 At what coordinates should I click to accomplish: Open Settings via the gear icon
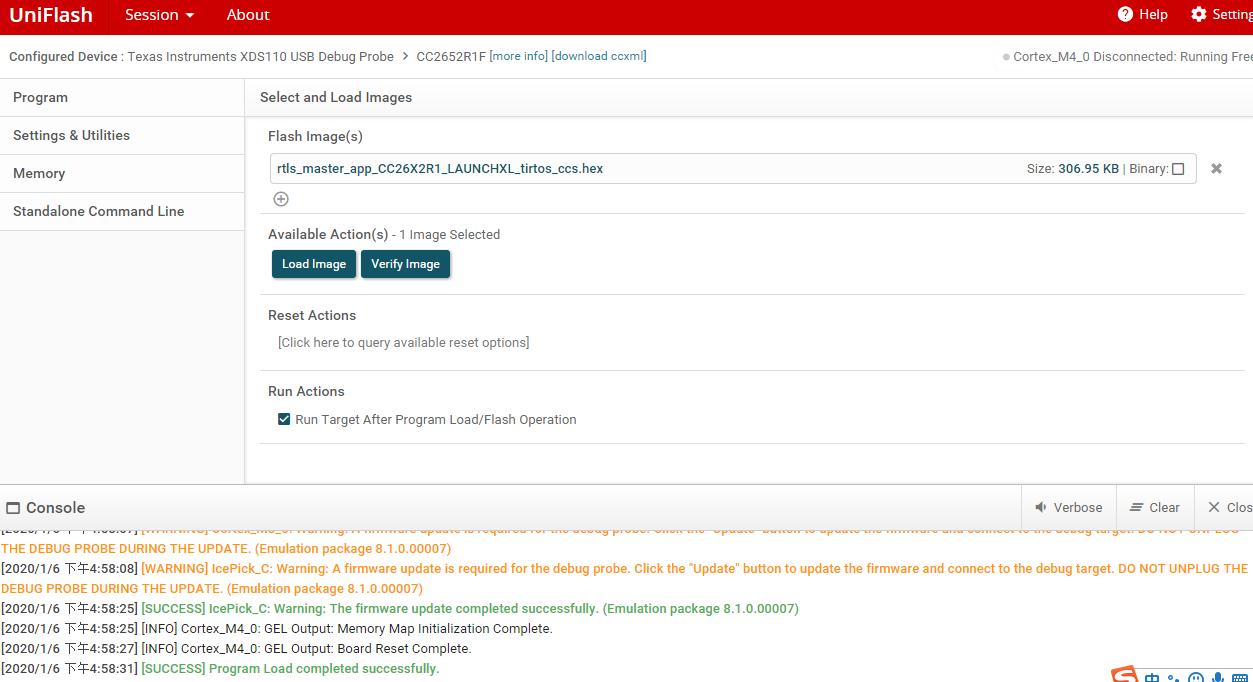coord(1221,15)
